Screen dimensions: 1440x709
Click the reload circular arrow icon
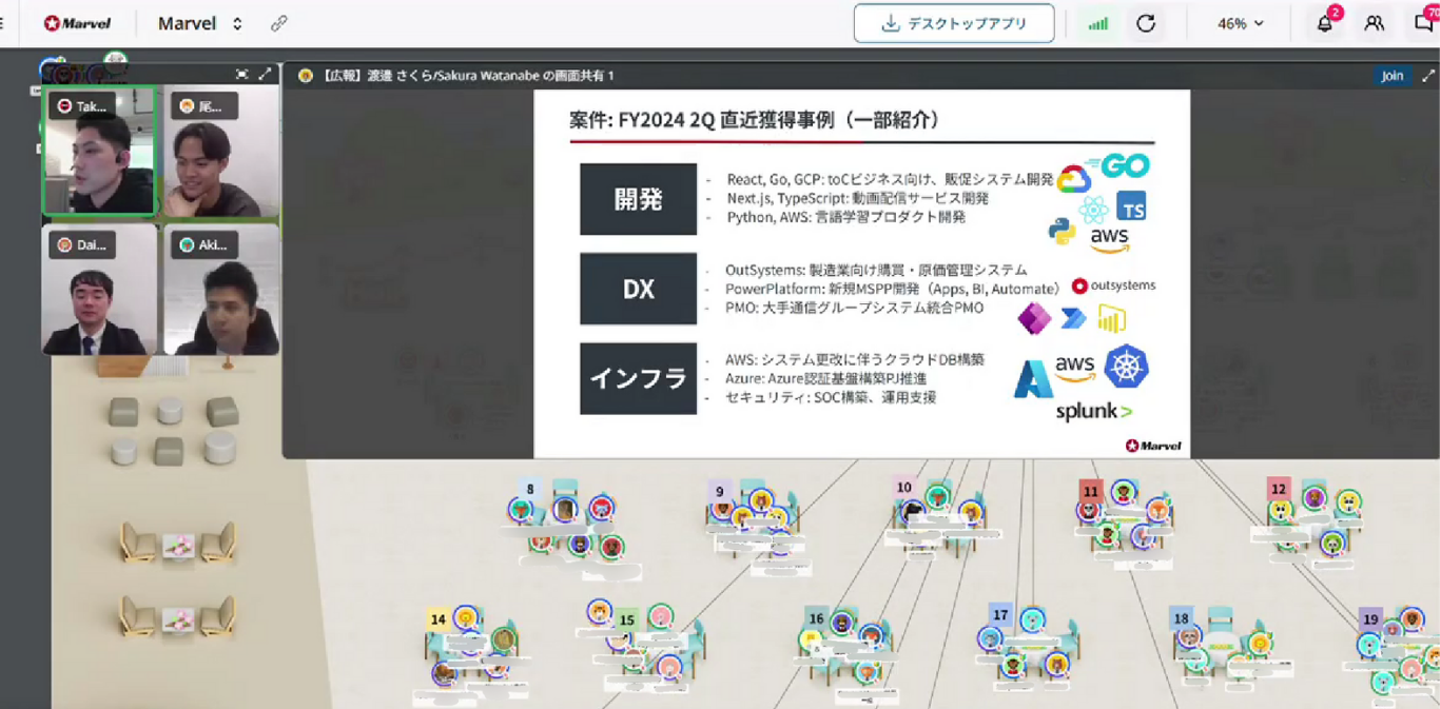pyautogui.click(x=1146, y=24)
